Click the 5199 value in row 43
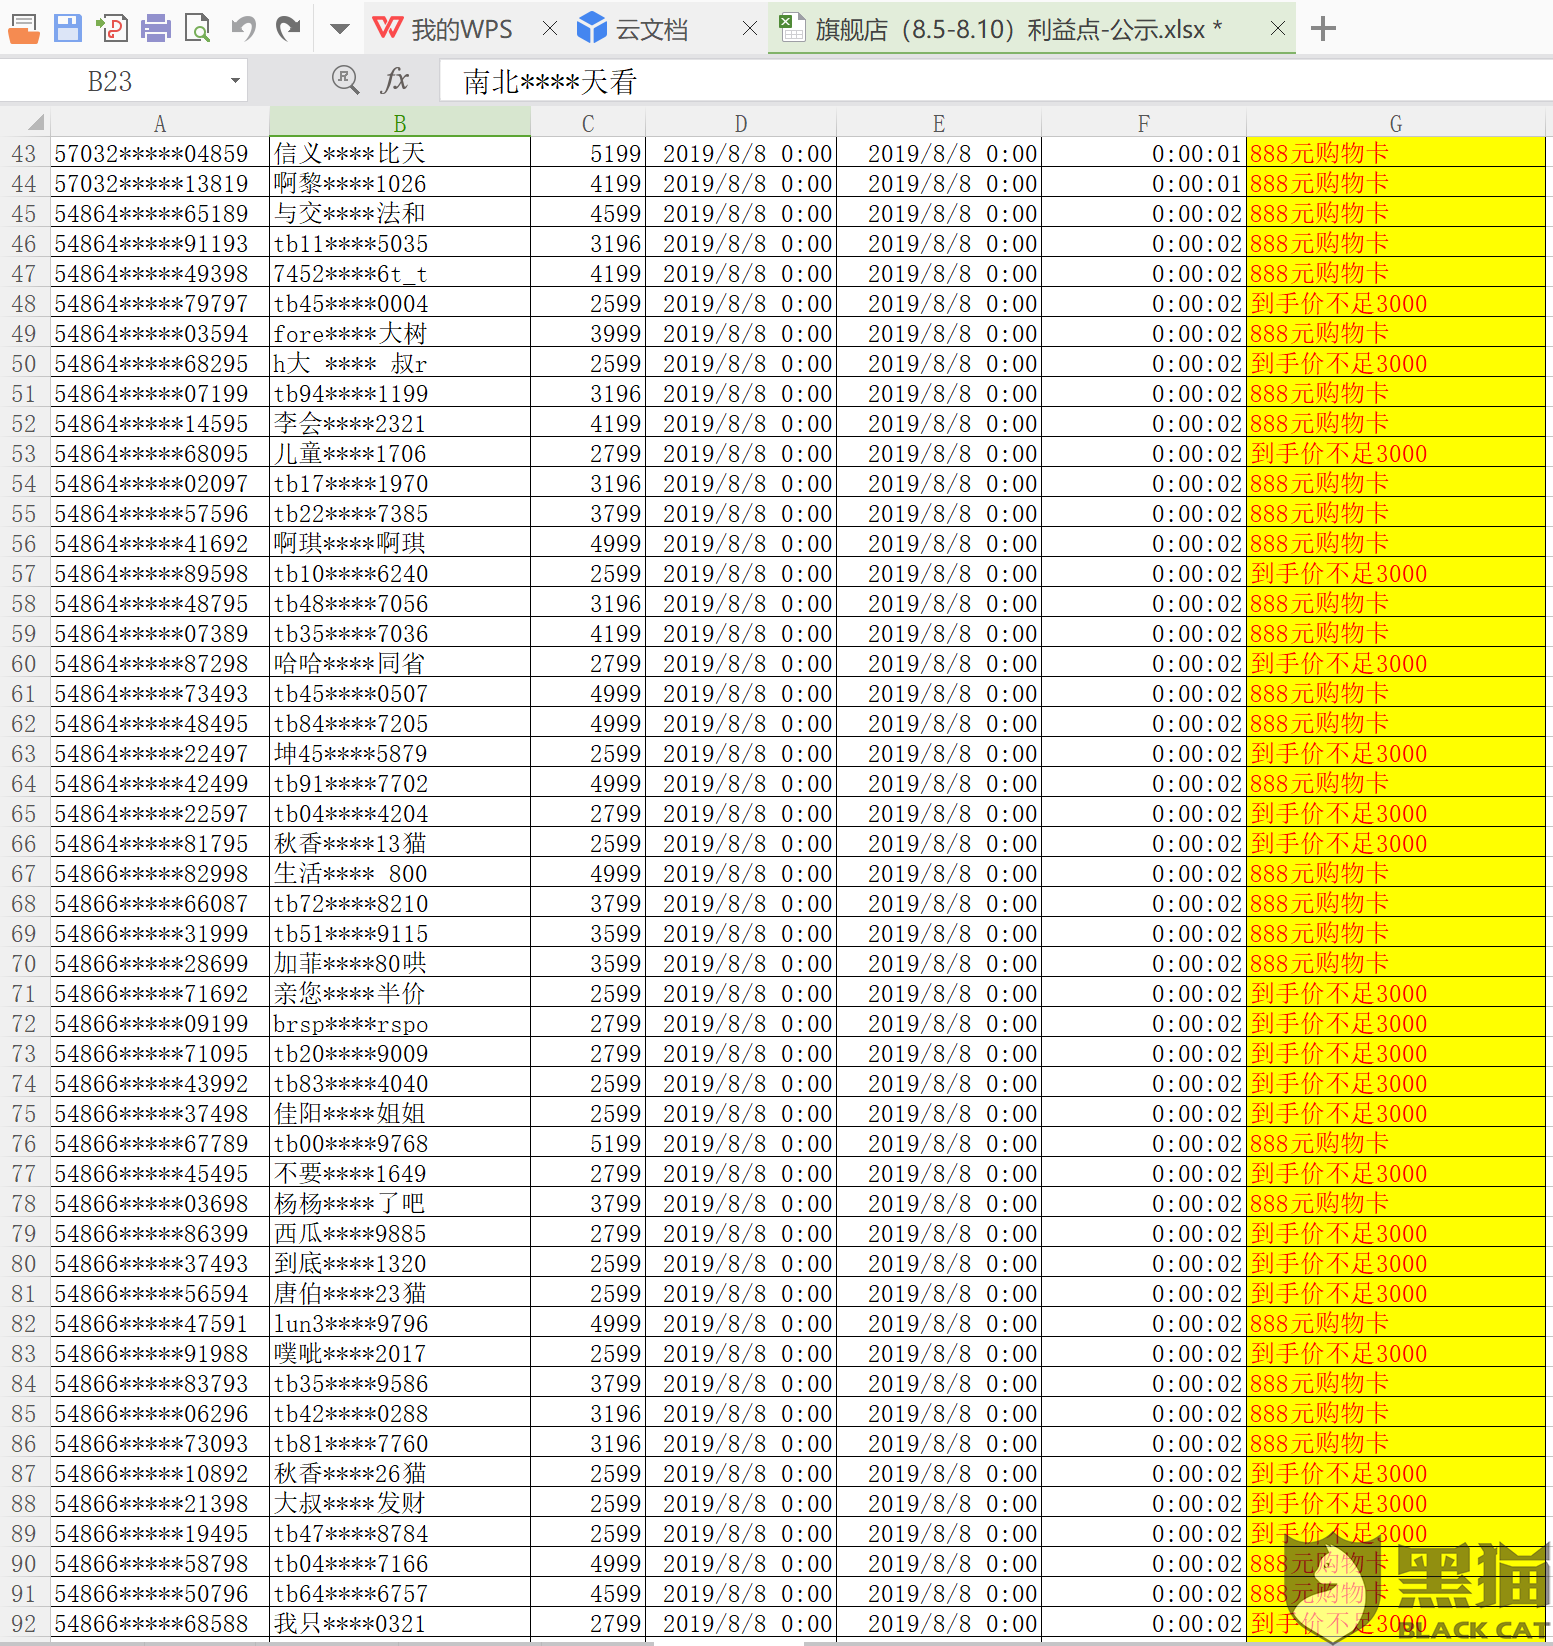 pos(588,153)
